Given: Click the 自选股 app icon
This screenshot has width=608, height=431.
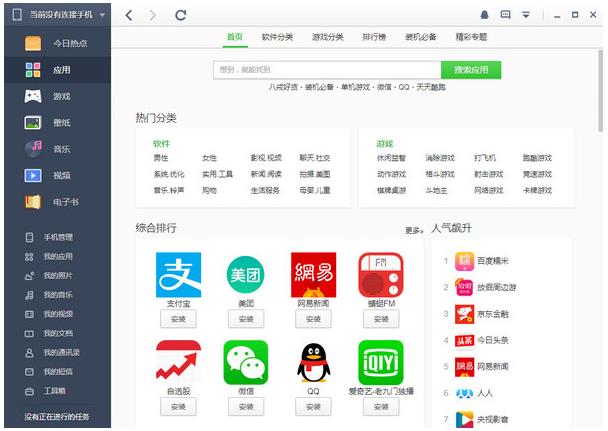Looking at the screenshot, I should pos(178,362).
